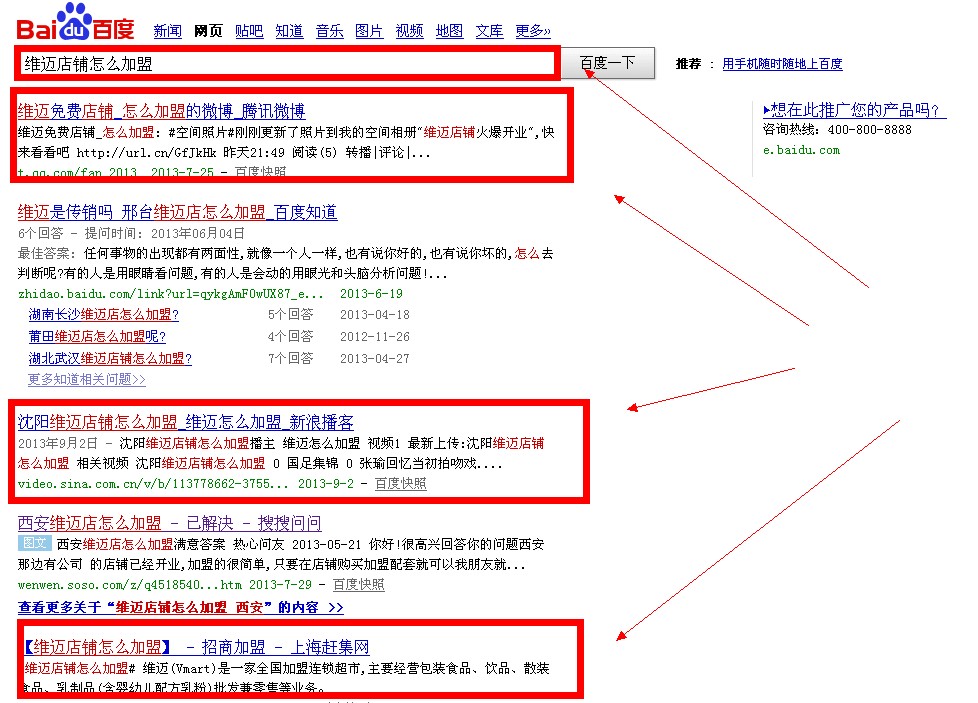Open 维迈是传销吗 百度知道 result title
Viewport: 978px width, 703px height.
(177, 213)
